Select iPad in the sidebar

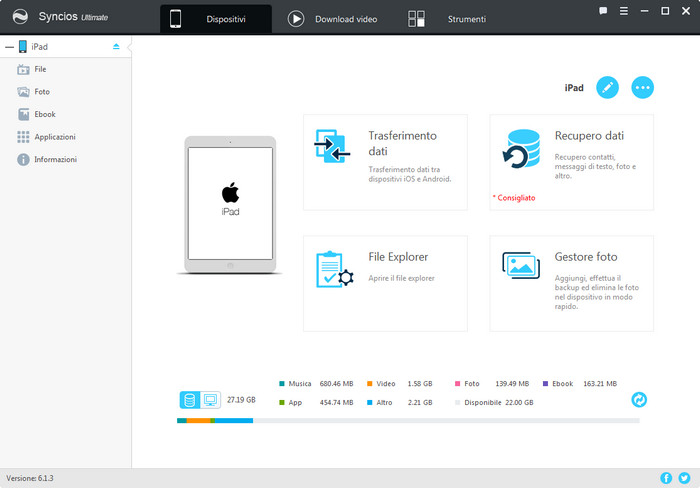point(66,46)
